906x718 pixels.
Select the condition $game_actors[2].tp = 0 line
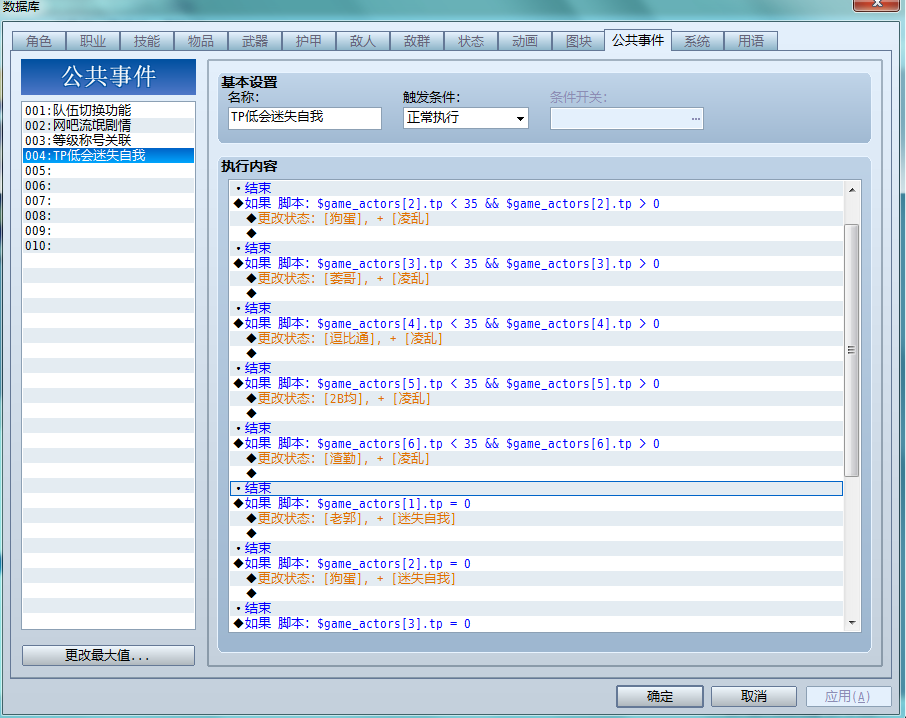click(536, 564)
